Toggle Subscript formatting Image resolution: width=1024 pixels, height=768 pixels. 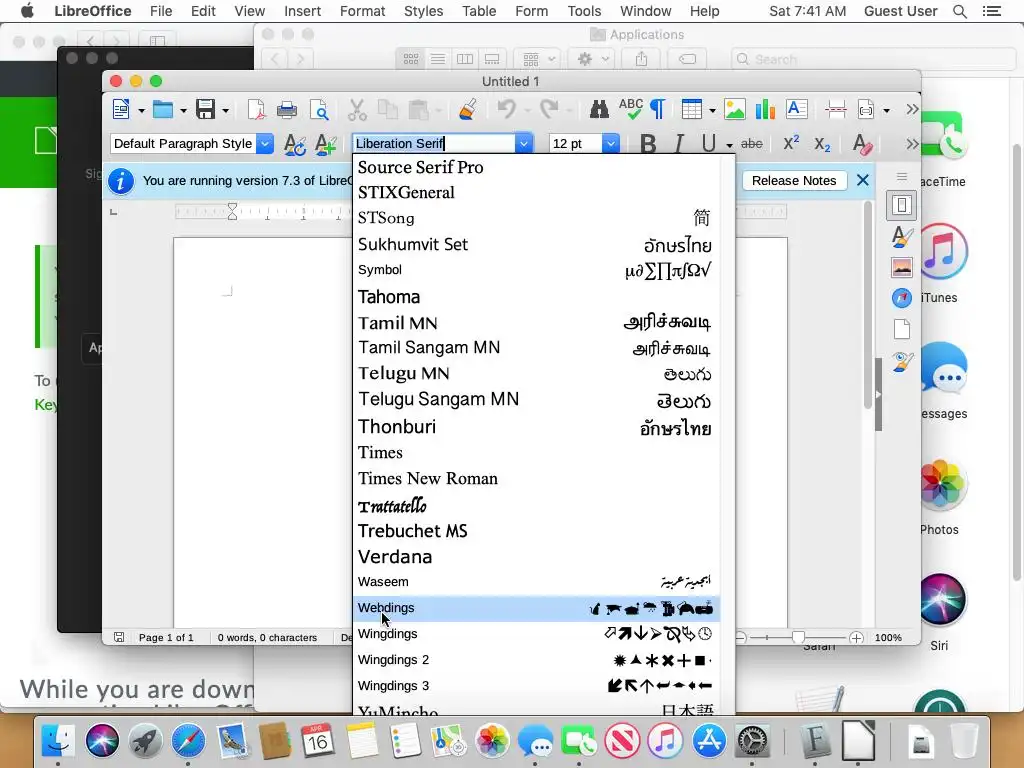822,144
